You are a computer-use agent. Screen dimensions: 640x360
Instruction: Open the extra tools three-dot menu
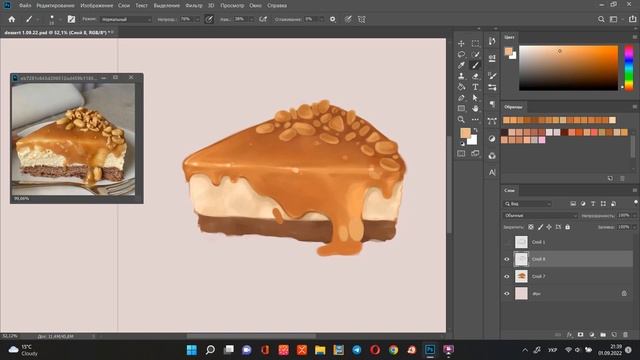tap(475, 120)
